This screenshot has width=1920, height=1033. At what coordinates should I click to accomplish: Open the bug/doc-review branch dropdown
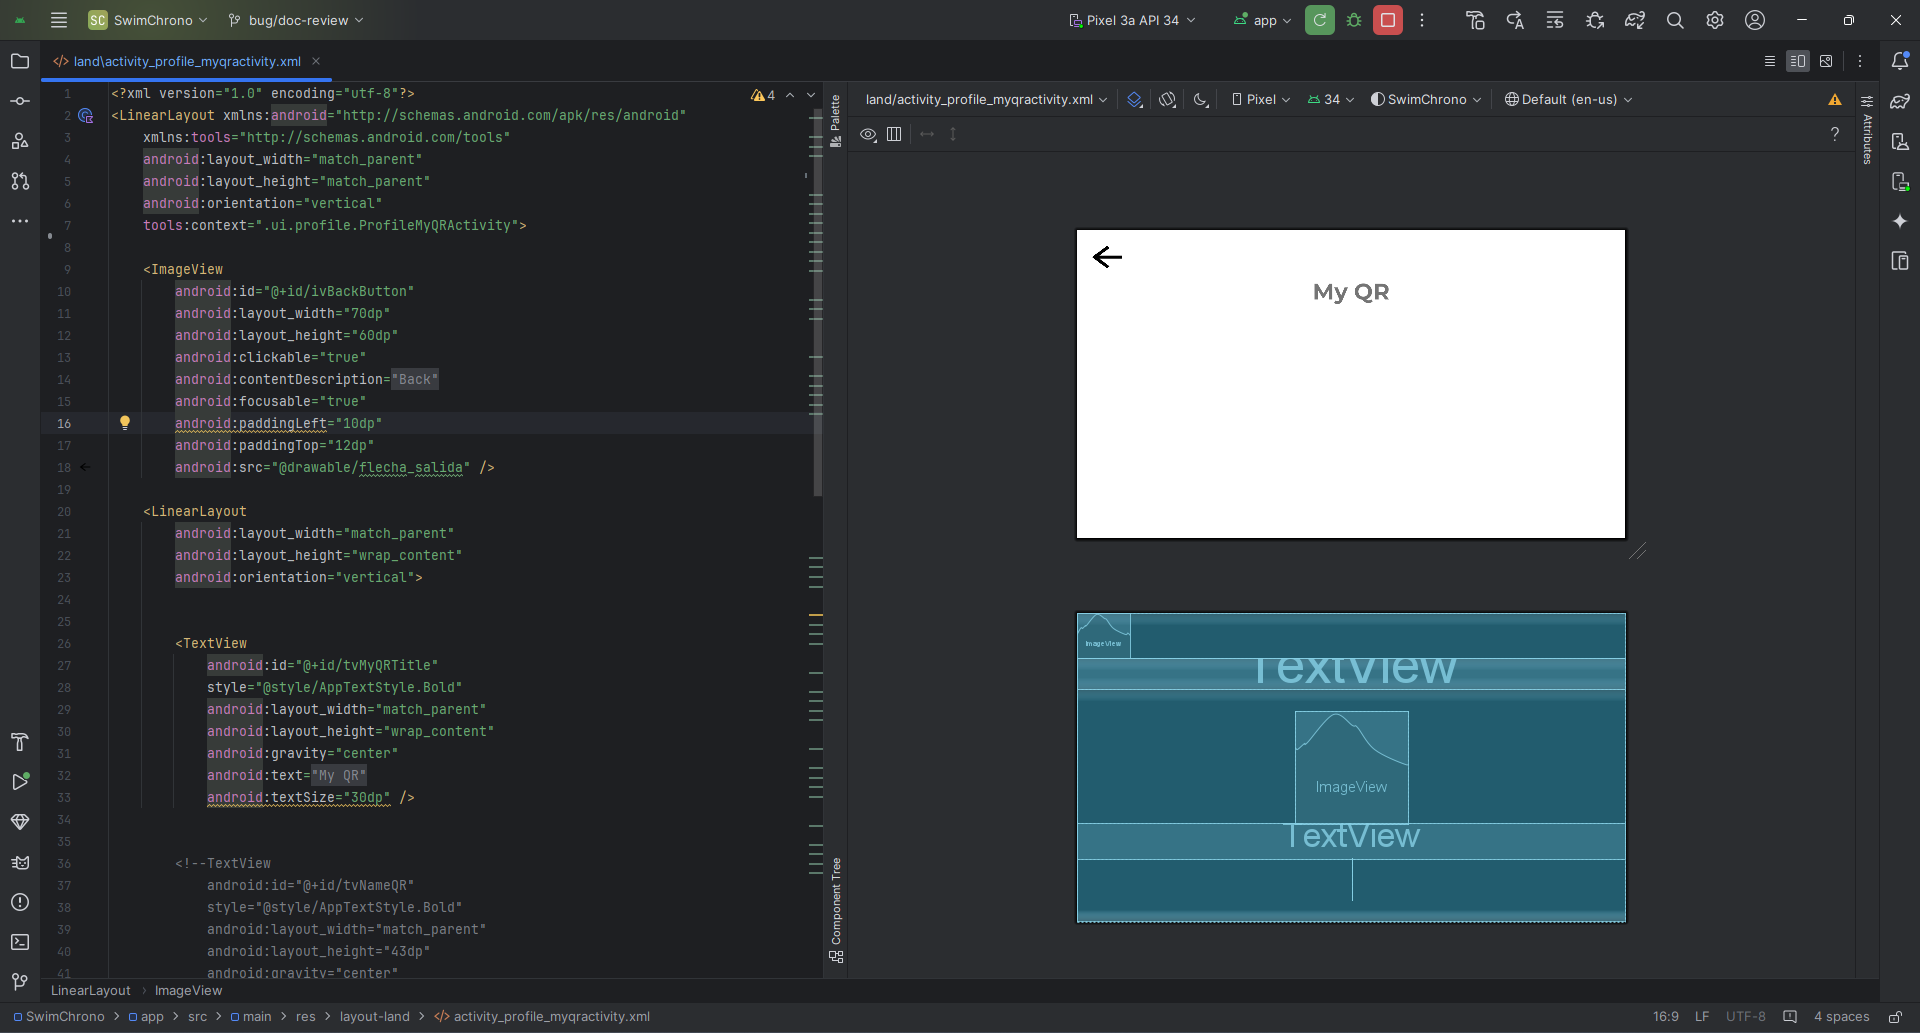pyautogui.click(x=296, y=20)
